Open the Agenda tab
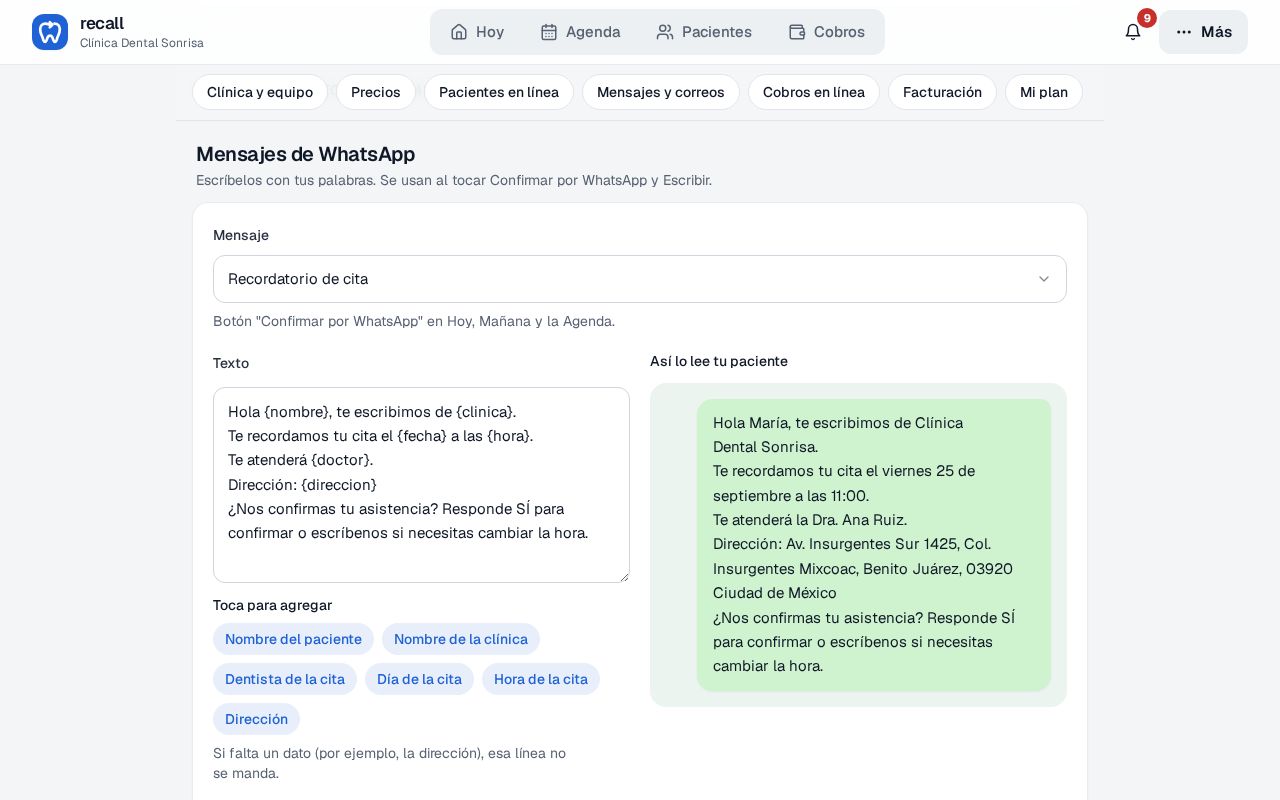The height and width of the screenshot is (800, 1280). 580,32
